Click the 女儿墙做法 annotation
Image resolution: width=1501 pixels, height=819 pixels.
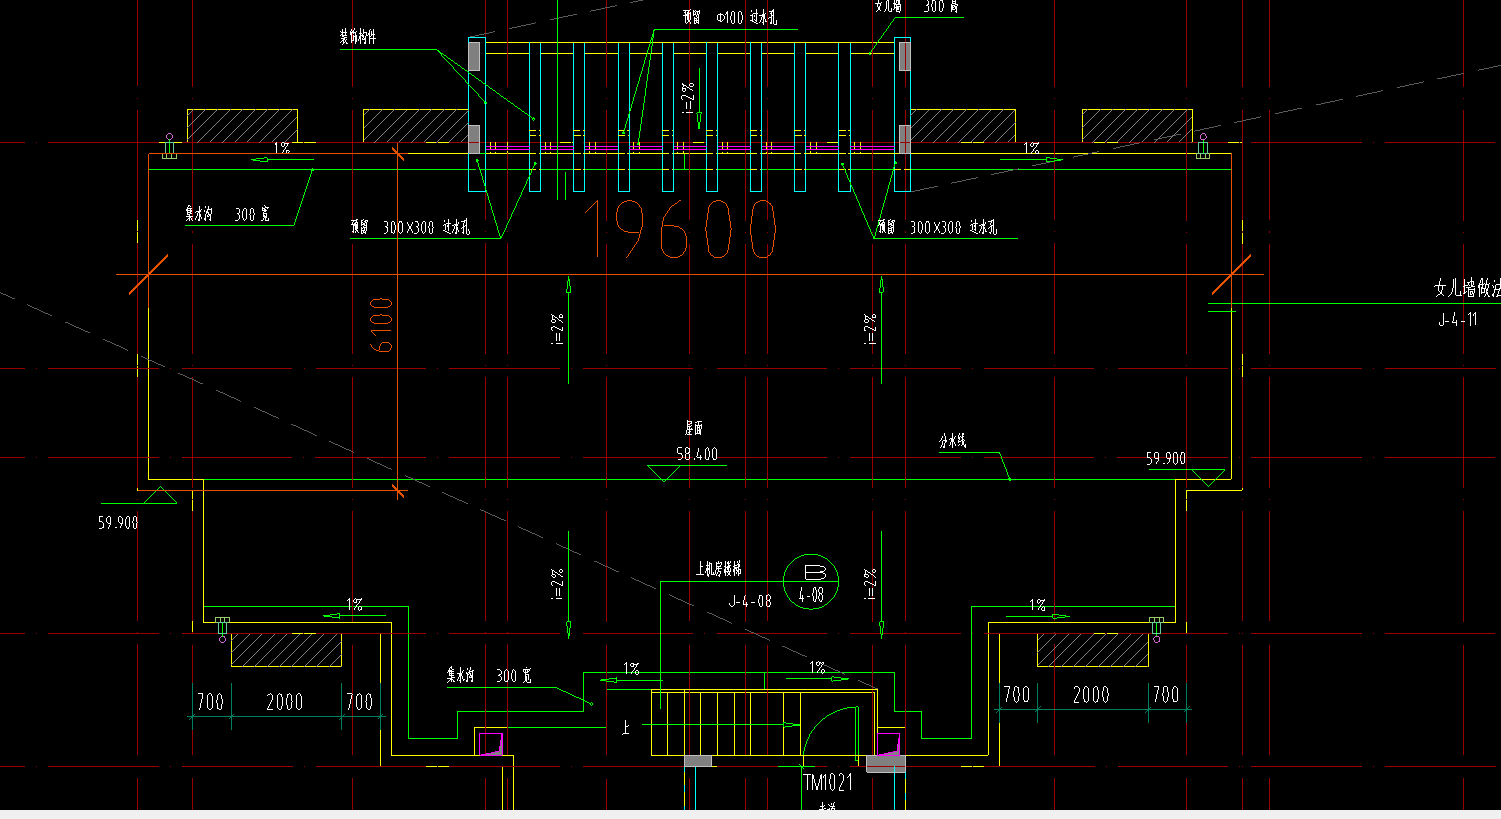click(1467, 289)
